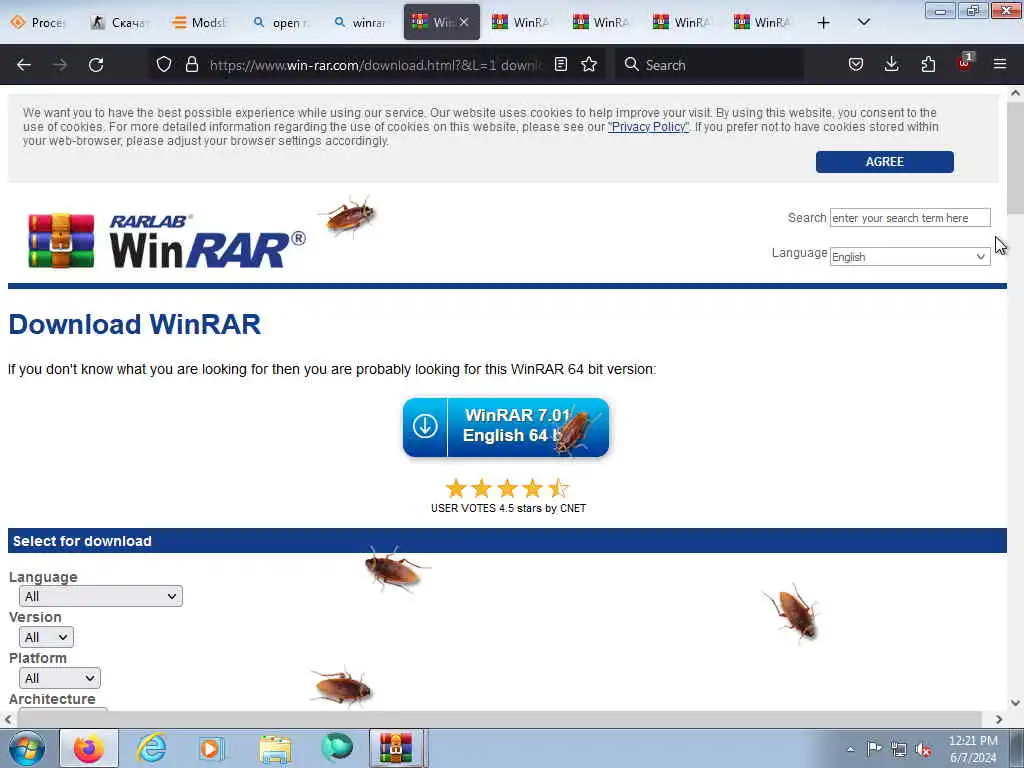The image size is (1024, 768).
Task: Switch to the Скачать tab
Action: (118, 22)
